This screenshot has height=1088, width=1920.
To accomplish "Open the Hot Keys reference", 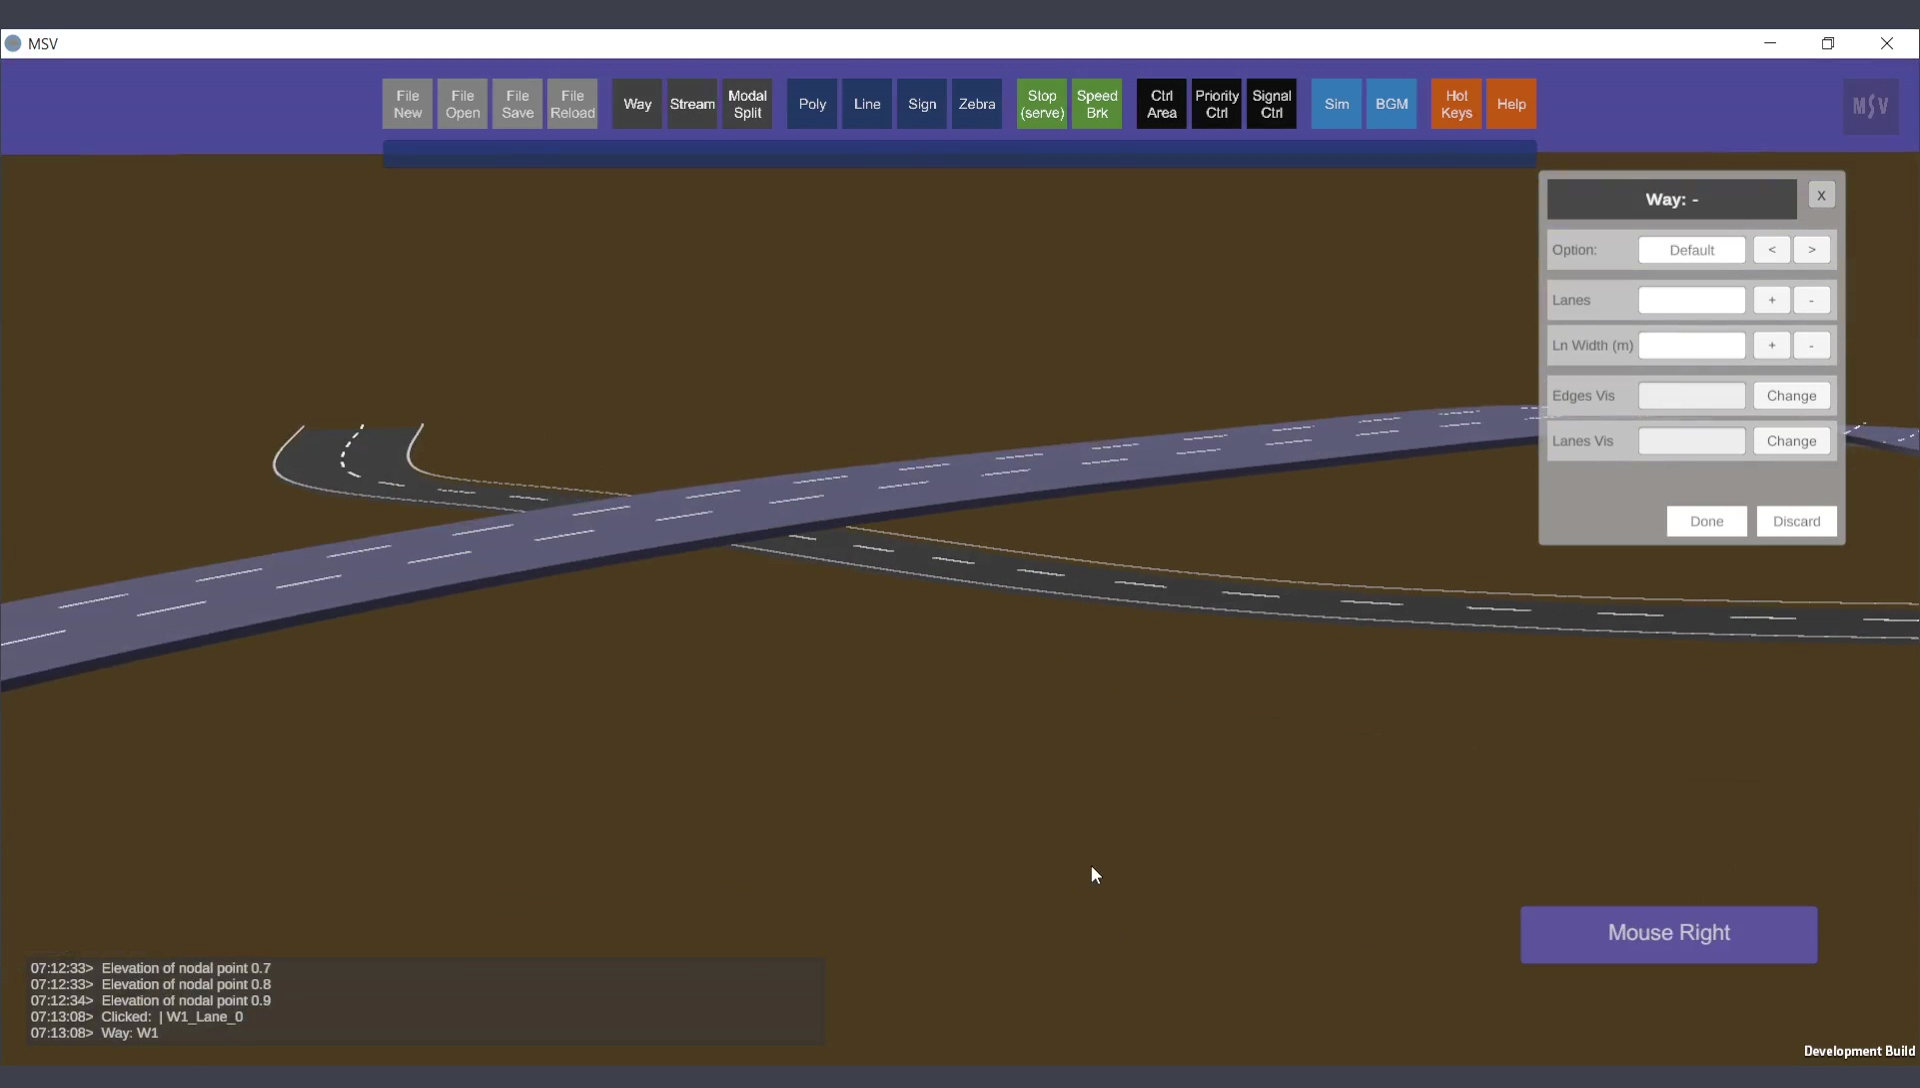I will coord(1456,104).
